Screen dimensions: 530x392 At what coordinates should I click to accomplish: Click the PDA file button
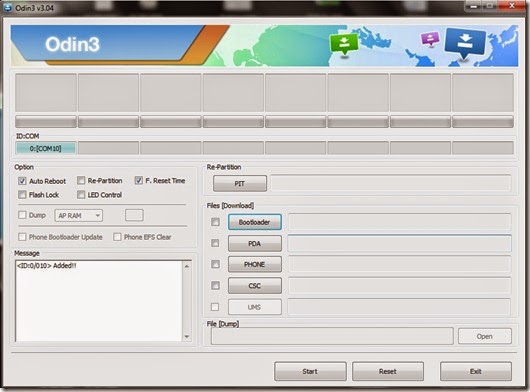pyautogui.click(x=255, y=243)
